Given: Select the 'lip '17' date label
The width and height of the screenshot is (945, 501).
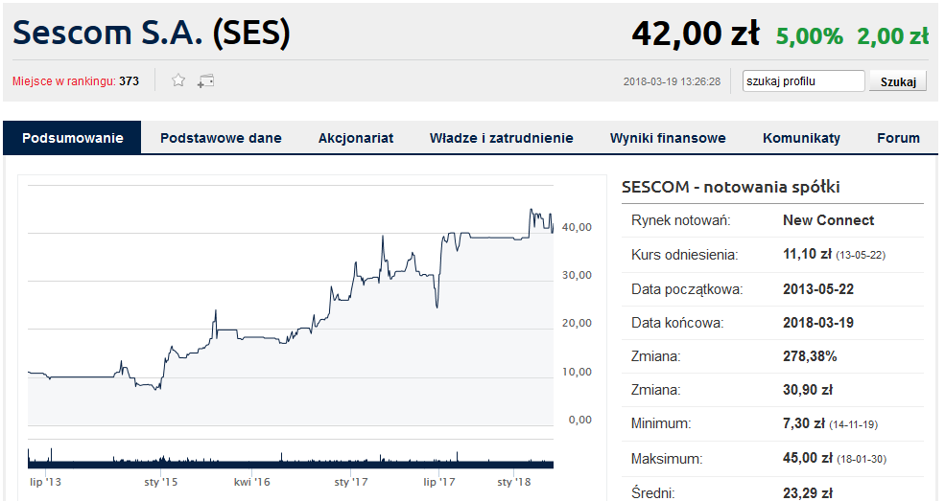Looking at the screenshot, I should [439, 482].
